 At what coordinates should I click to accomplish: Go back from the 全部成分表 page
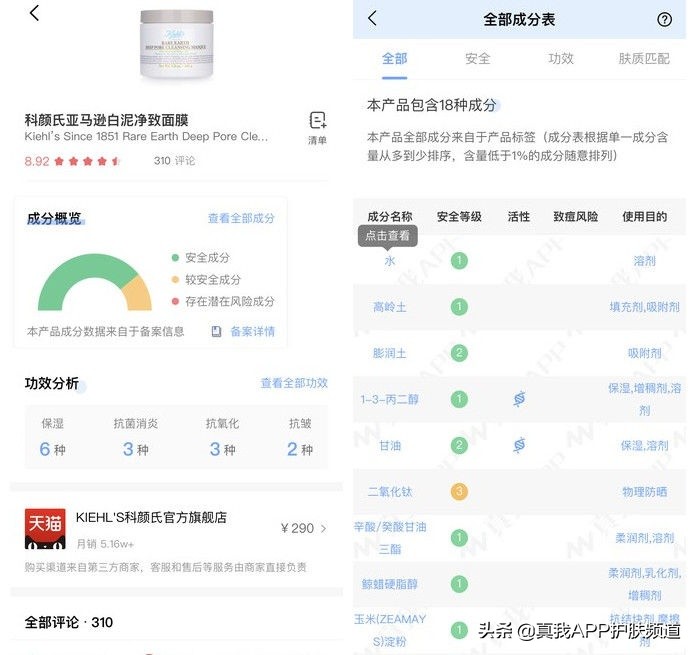pos(372,19)
